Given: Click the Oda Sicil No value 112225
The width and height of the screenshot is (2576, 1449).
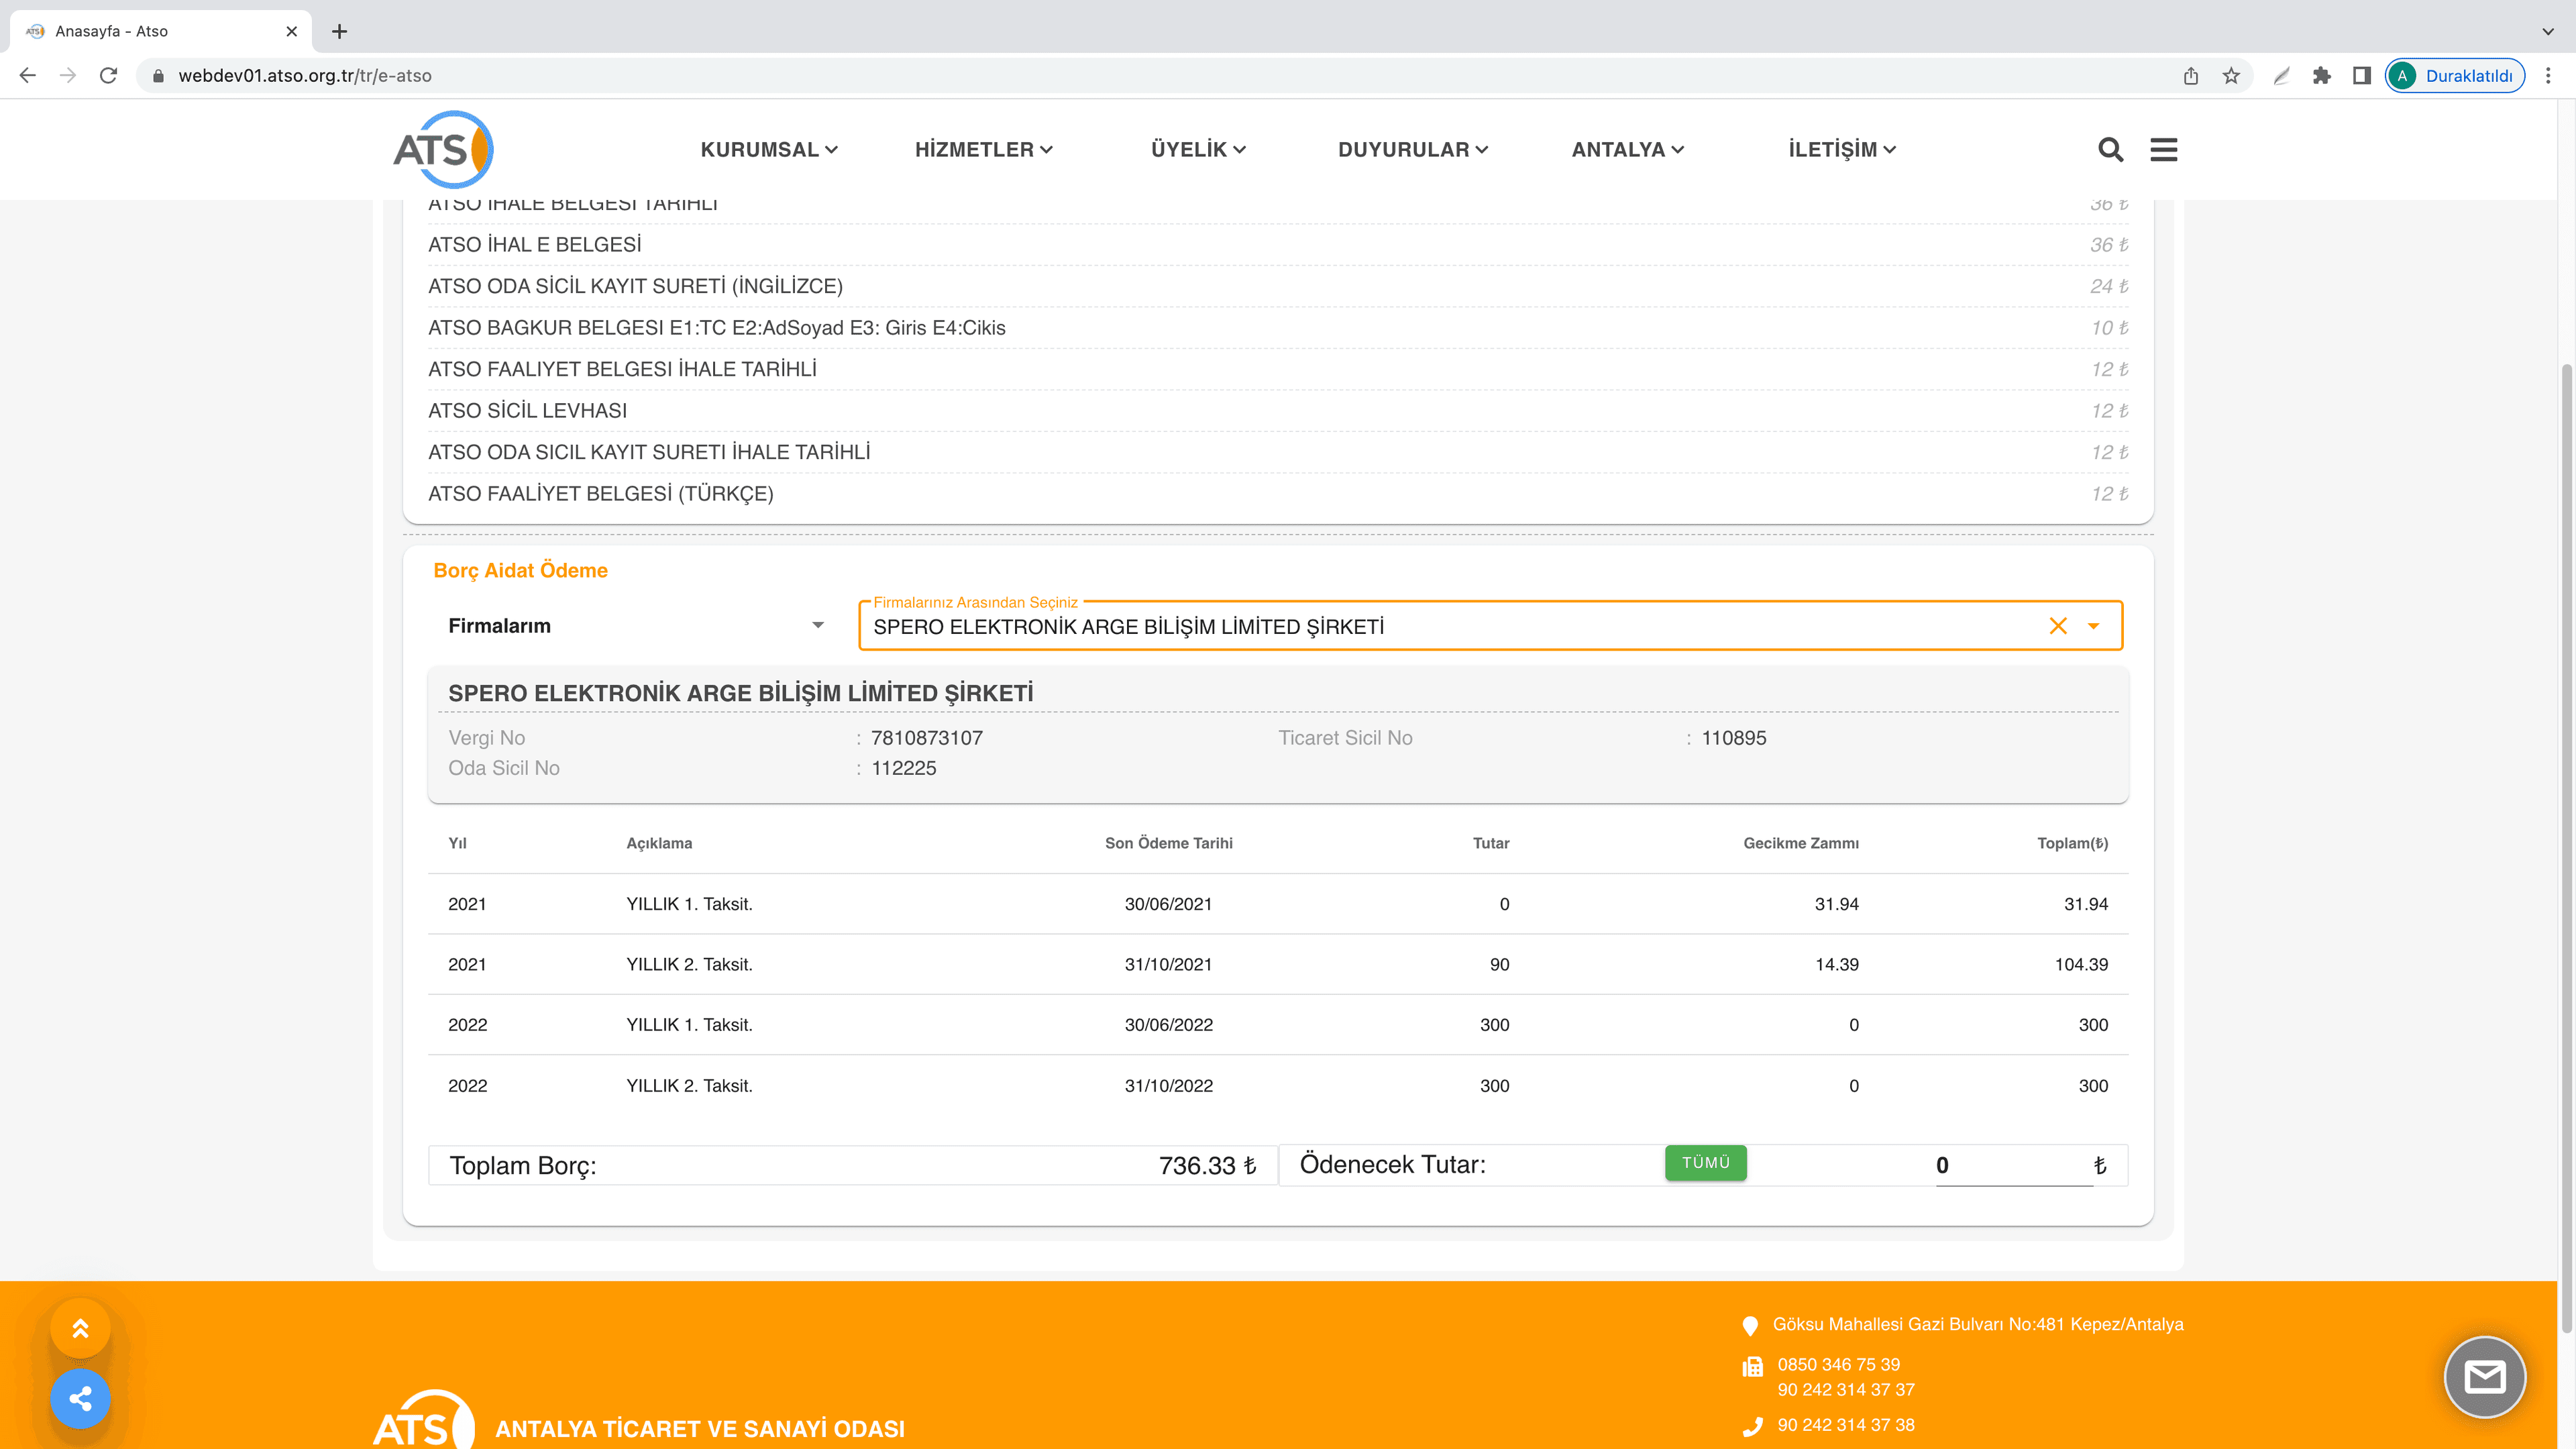Looking at the screenshot, I should tap(904, 768).
